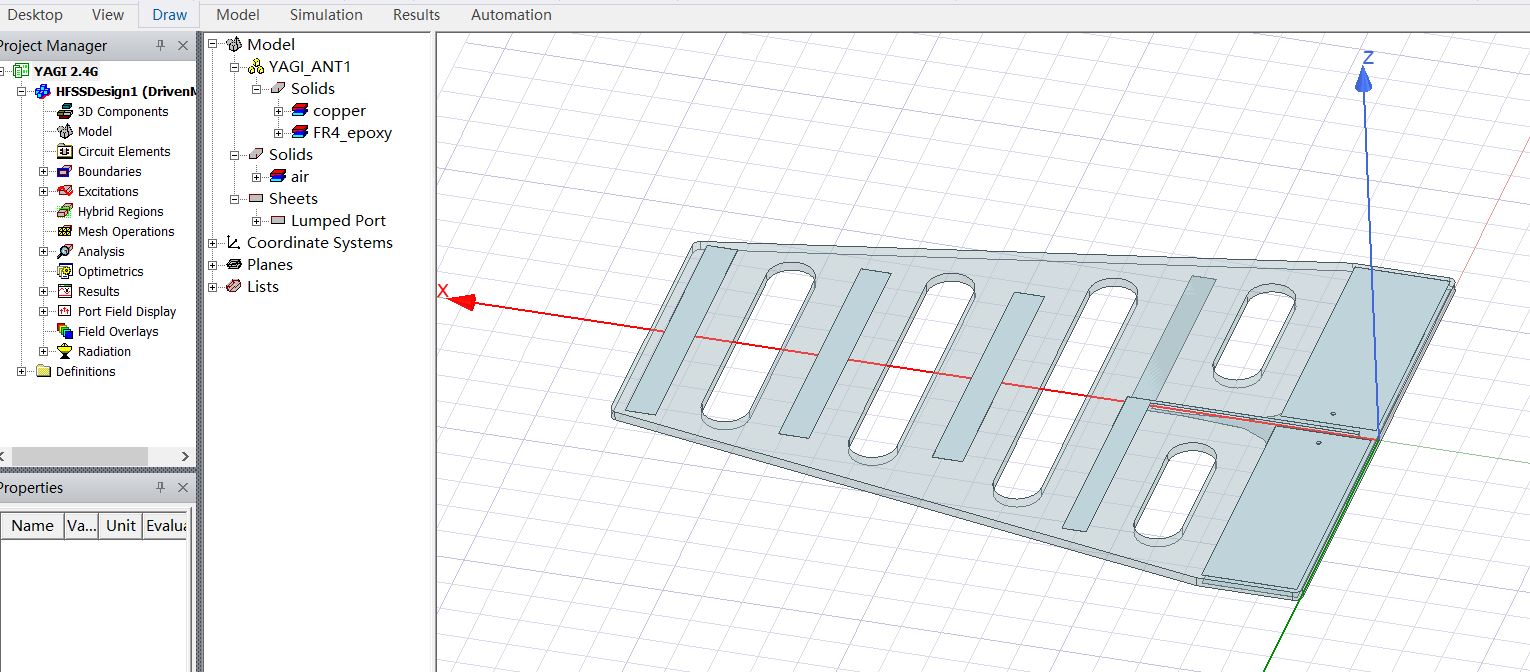Expand the Definitions folder
The image size is (1530, 672).
coord(22,371)
